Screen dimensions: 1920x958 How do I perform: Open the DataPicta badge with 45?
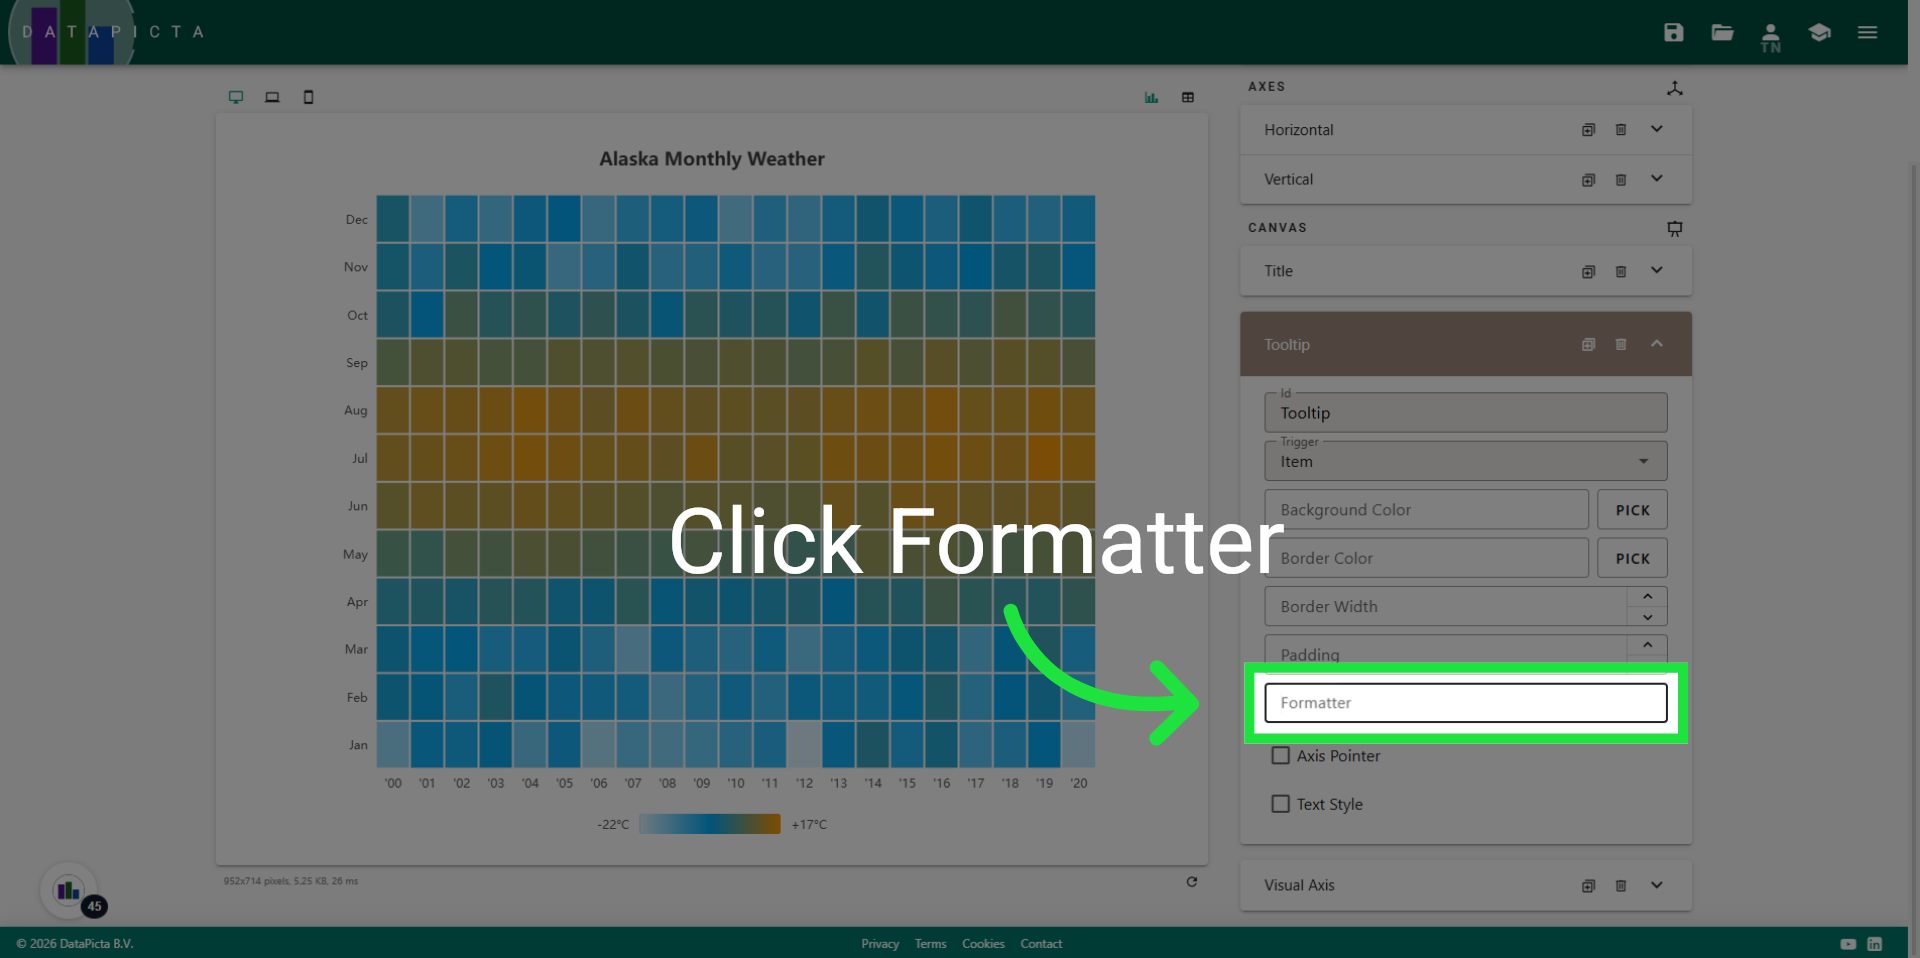point(69,890)
